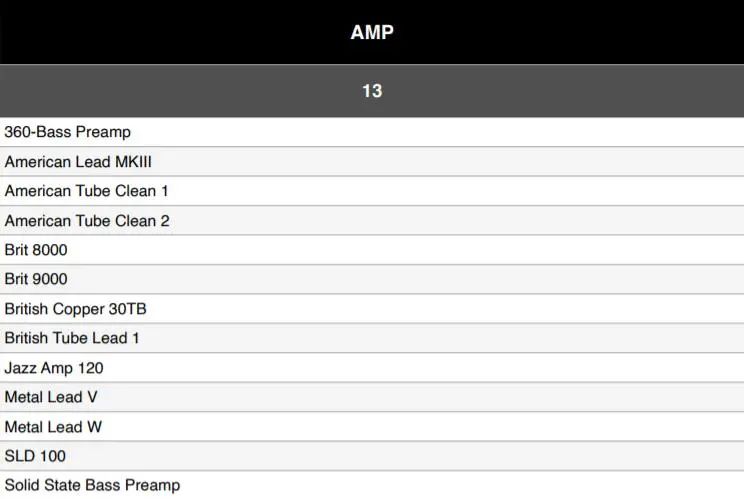This screenshot has height=499, width=744.
Task: Select the Metal Lead W amp
Action: click(x=372, y=426)
